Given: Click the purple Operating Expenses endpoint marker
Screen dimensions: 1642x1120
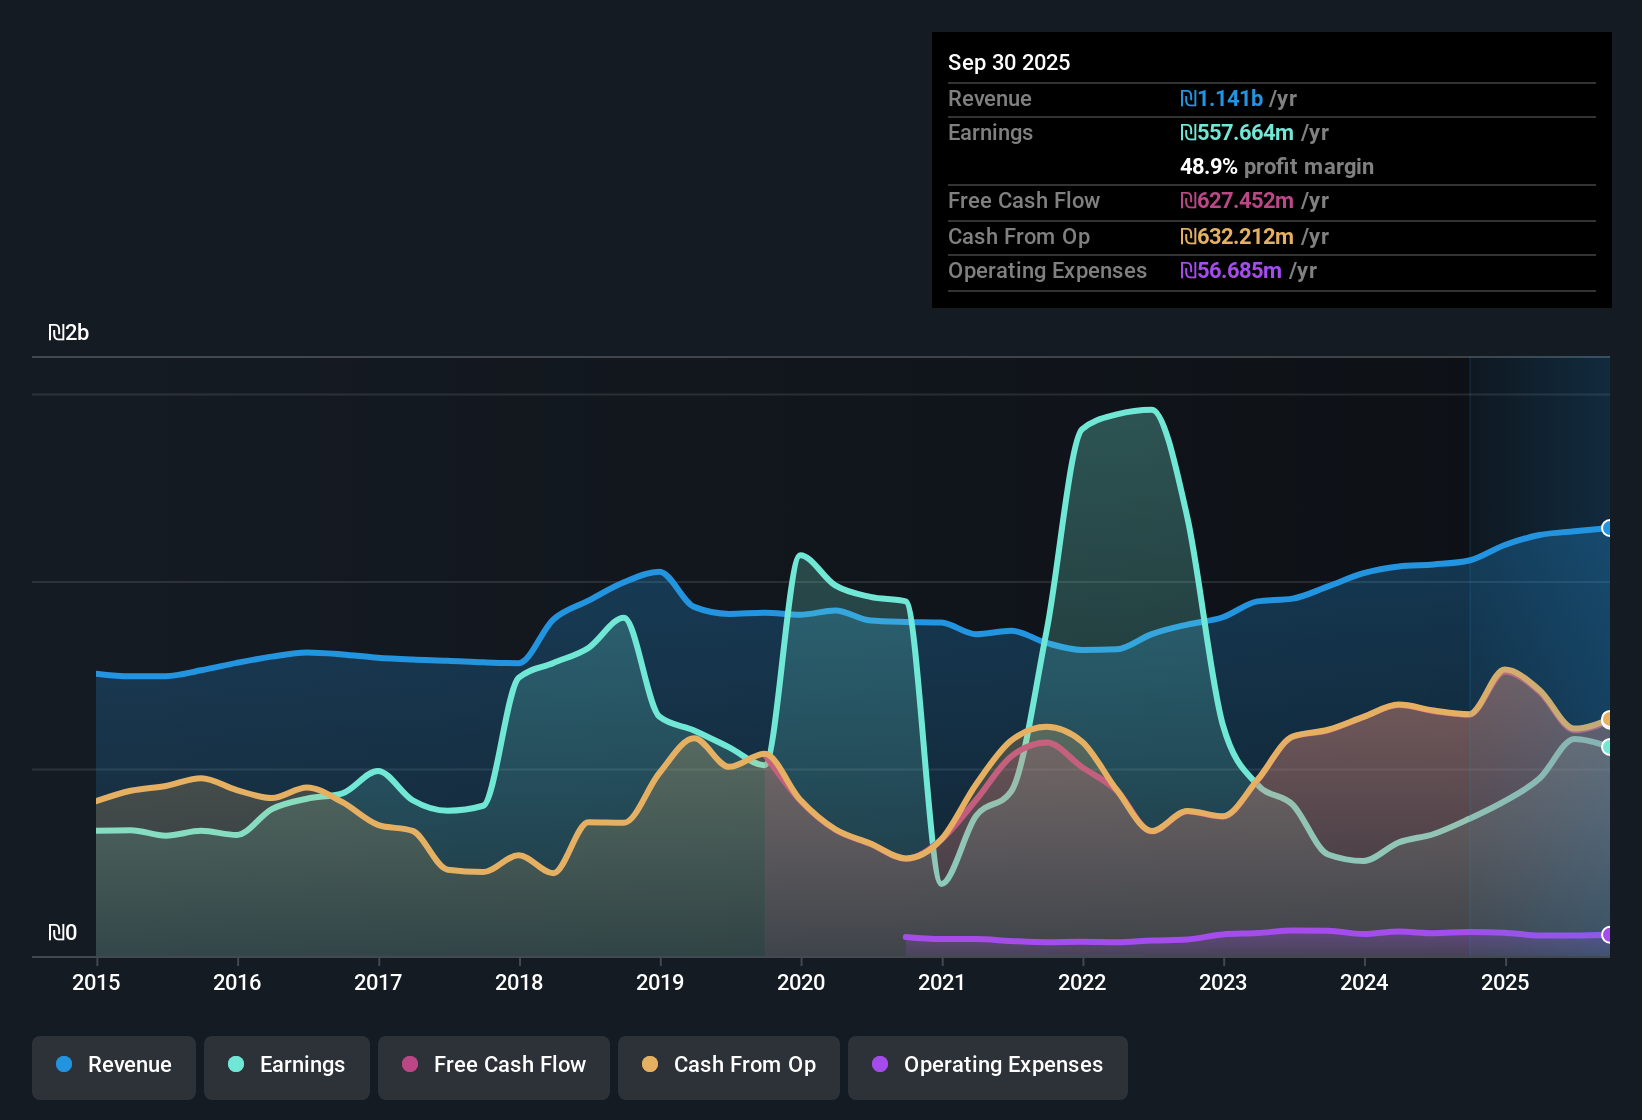Looking at the screenshot, I should (1607, 935).
